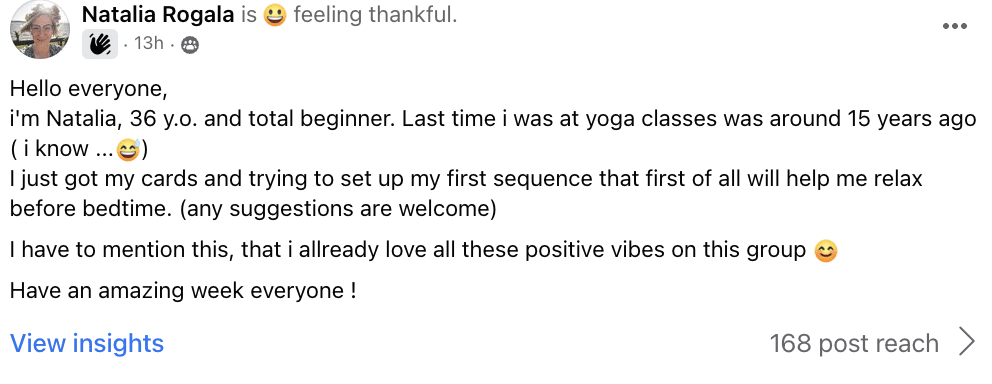Image resolution: width=992 pixels, height=384 pixels.
Task: Click the 168 post reach label
Action: coord(854,344)
